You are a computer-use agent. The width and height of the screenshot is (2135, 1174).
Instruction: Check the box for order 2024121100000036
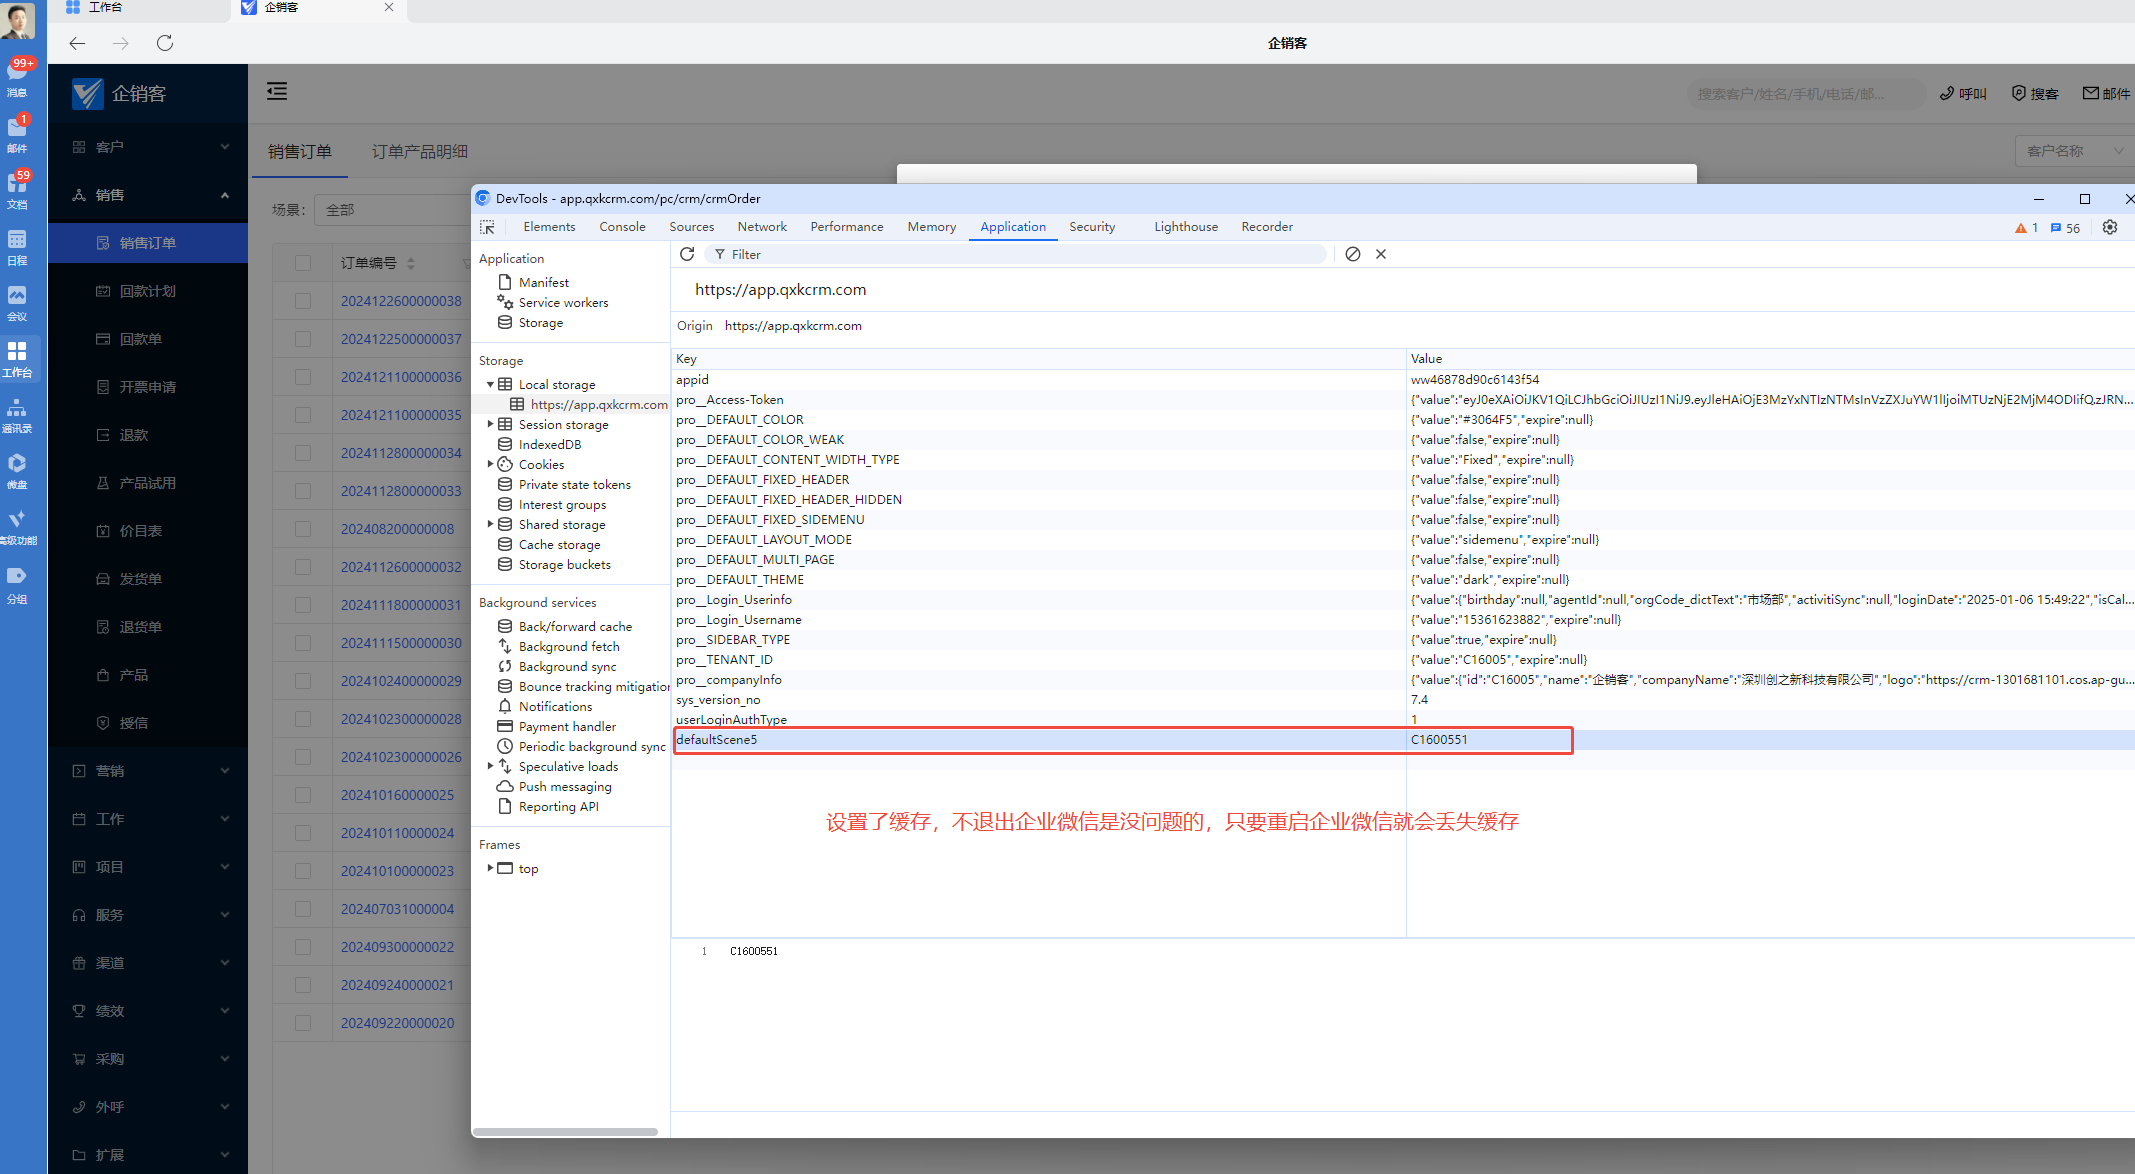pyautogui.click(x=303, y=377)
